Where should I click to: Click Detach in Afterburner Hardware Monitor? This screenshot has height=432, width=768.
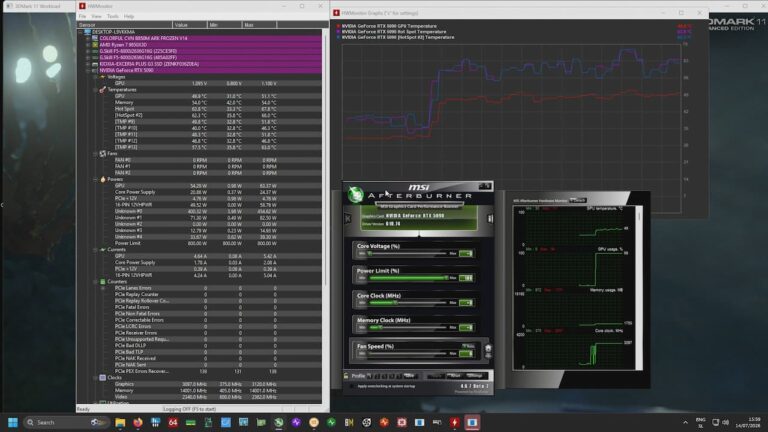pyautogui.click(x=578, y=200)
